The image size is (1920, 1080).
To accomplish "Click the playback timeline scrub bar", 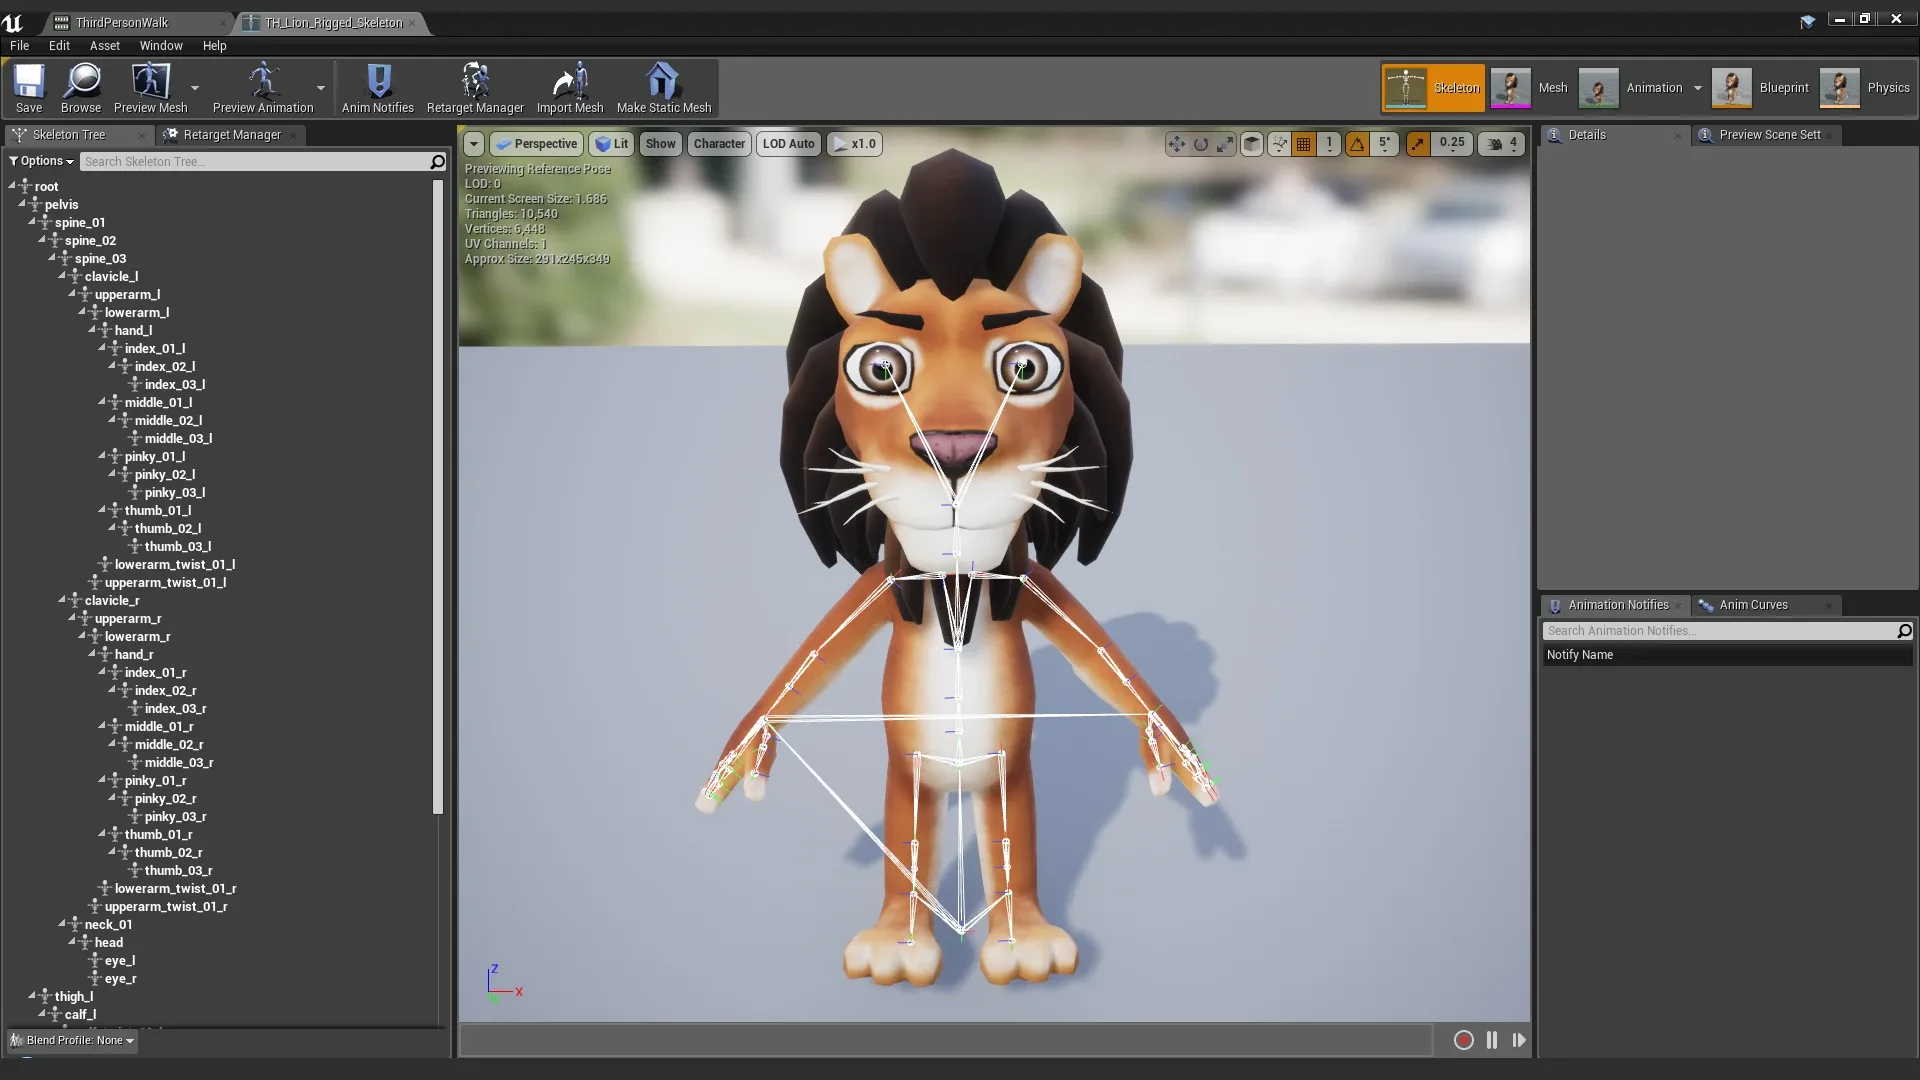I will (946, 1040).
